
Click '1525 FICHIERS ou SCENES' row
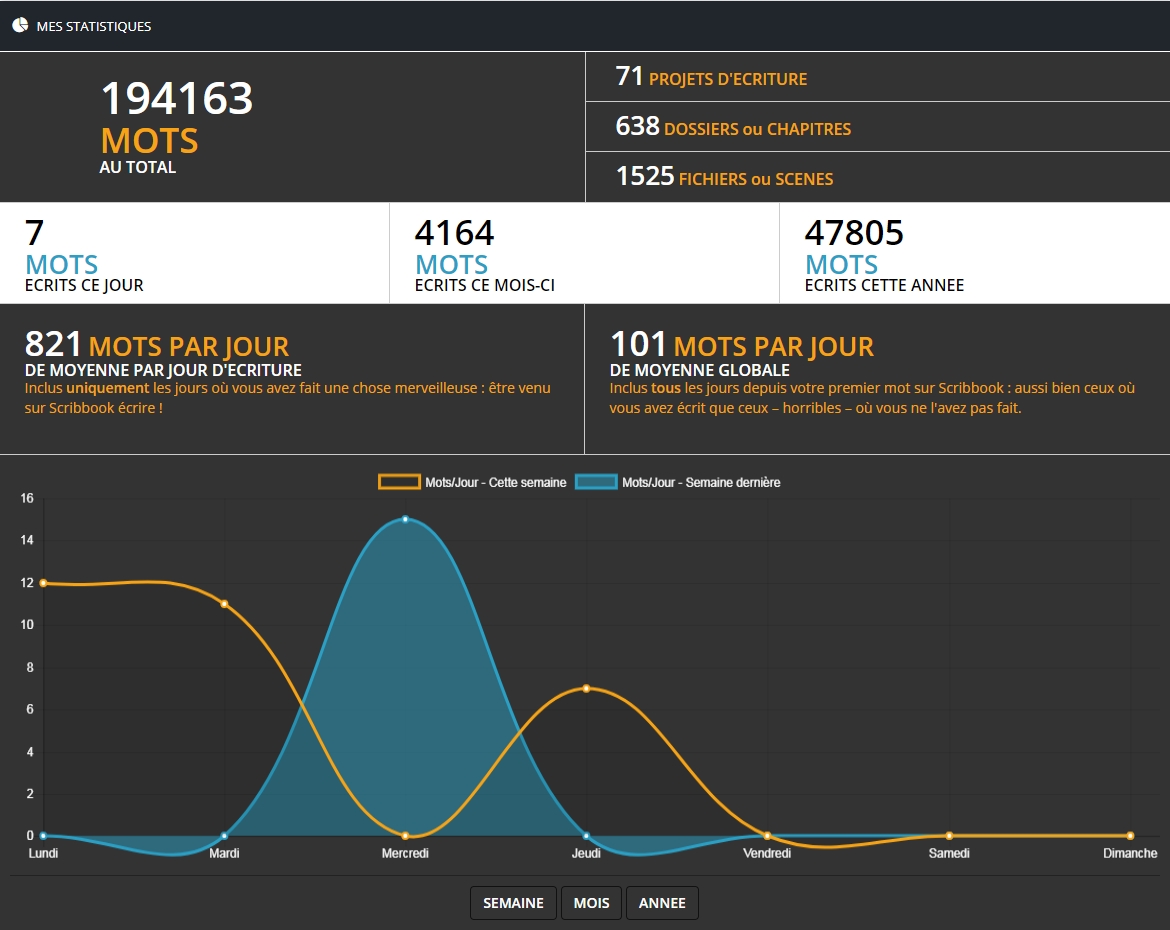878,177
